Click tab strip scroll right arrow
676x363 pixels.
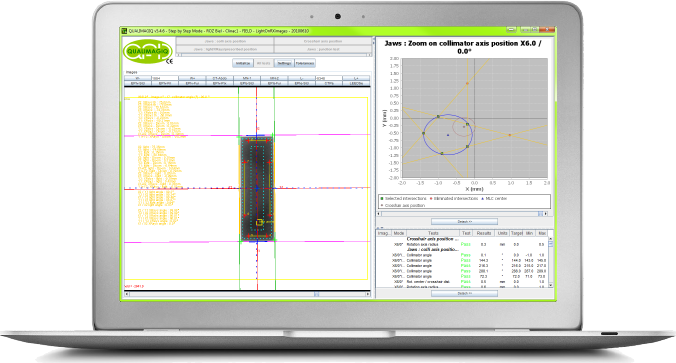[x=369, y=55]
